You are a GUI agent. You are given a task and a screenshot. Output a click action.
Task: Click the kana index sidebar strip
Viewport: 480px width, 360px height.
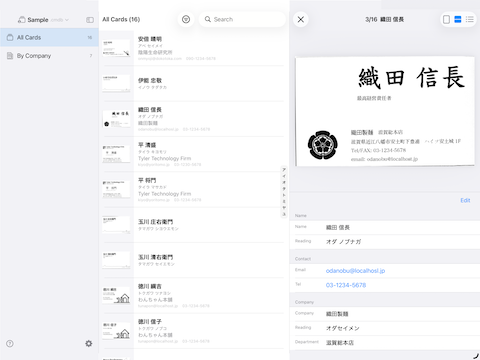284,192
